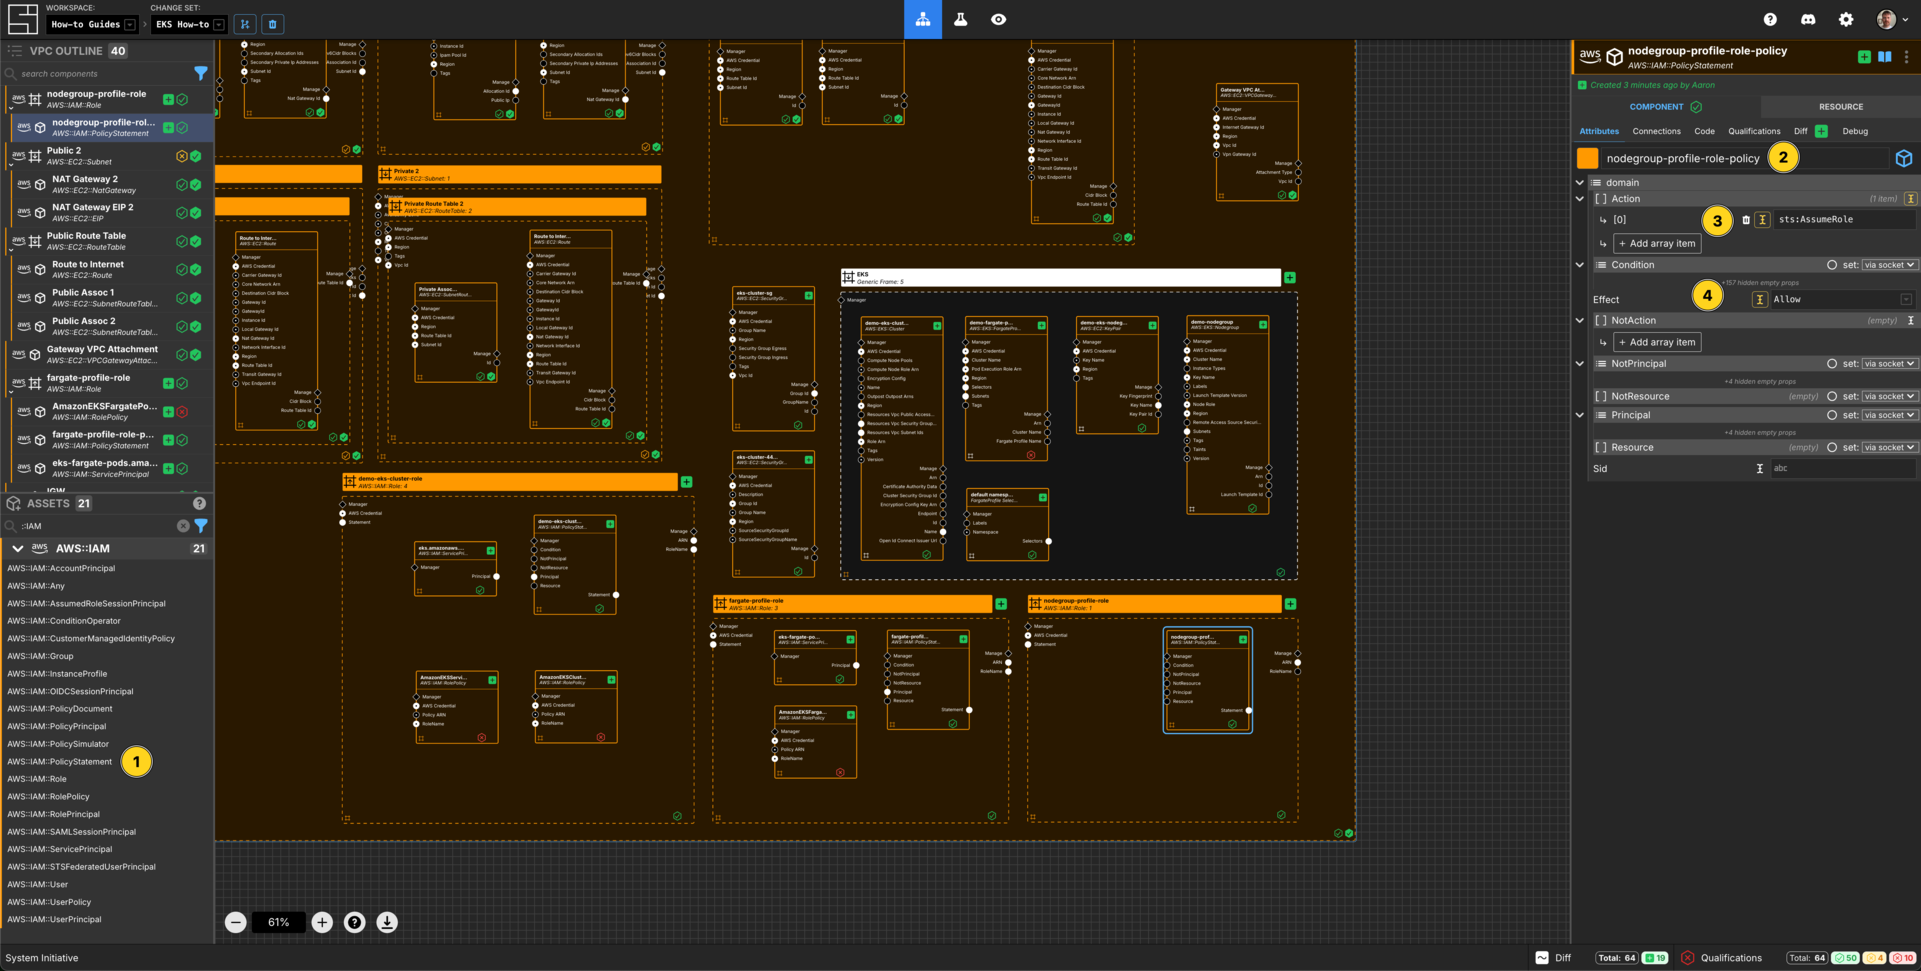The image size is (1921, 971).
Task: Click the 61% zoom level display
Action: pos(278,922)
